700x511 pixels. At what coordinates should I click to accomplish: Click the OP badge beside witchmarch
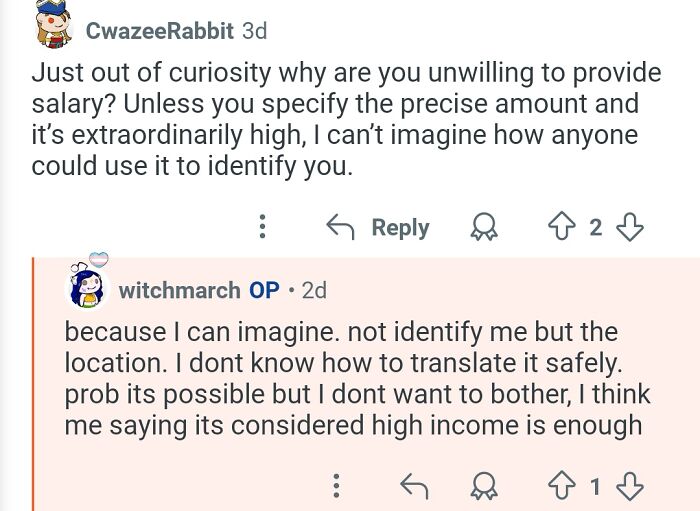click(x=264, y=290)
